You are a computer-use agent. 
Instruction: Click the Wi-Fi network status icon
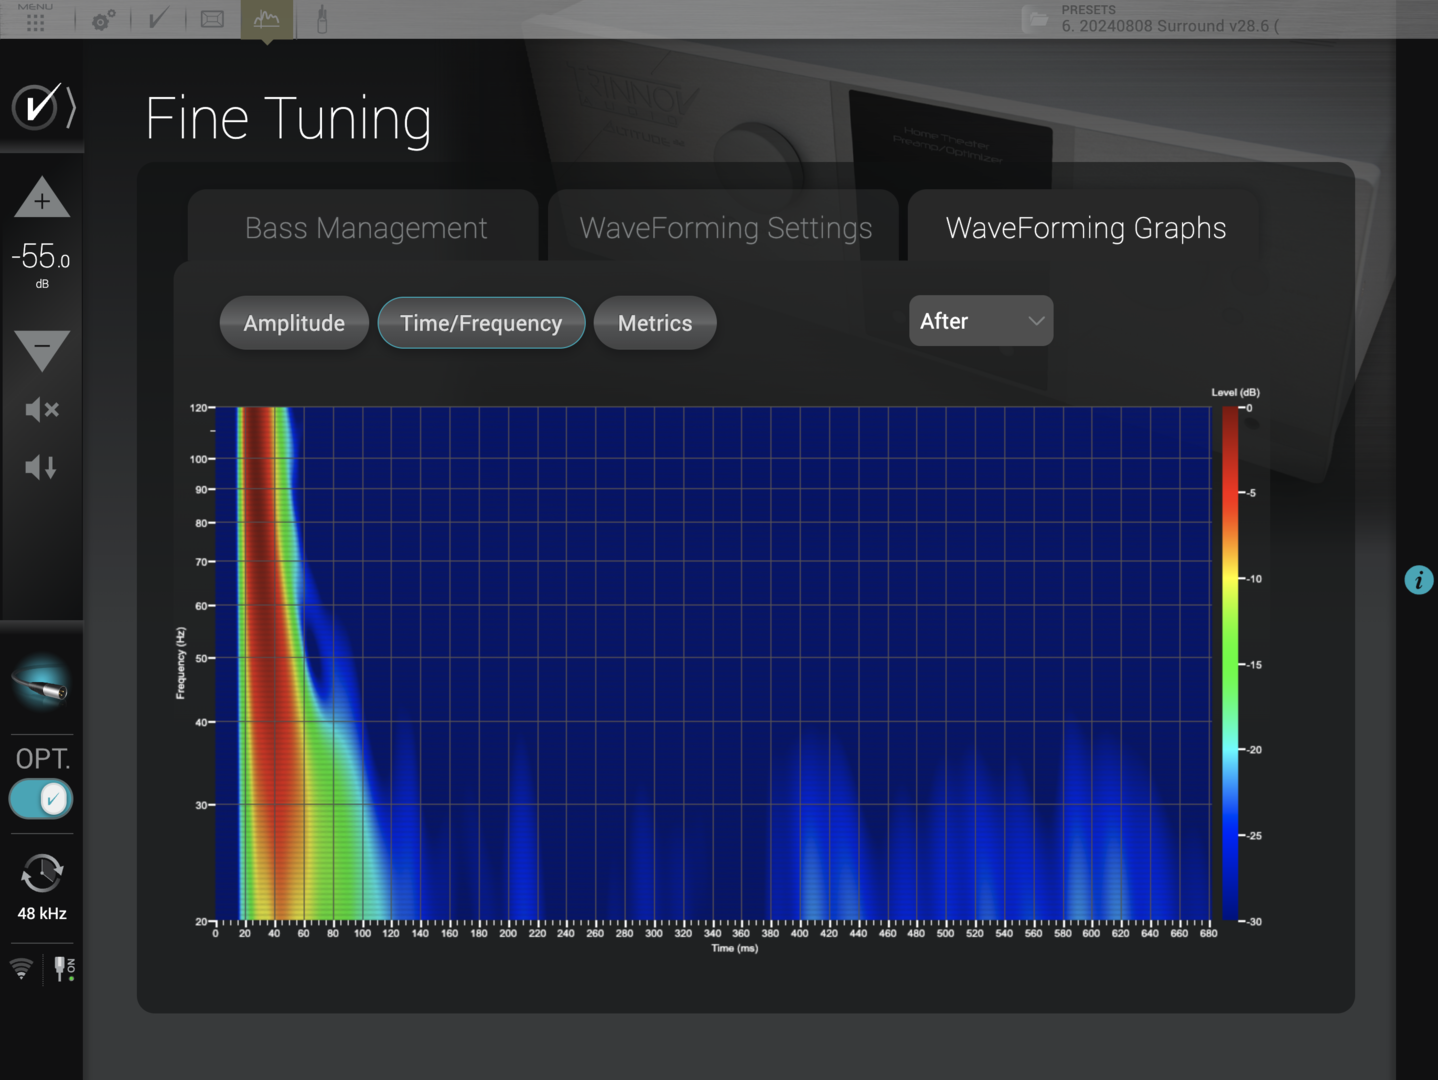click(21, 968)
